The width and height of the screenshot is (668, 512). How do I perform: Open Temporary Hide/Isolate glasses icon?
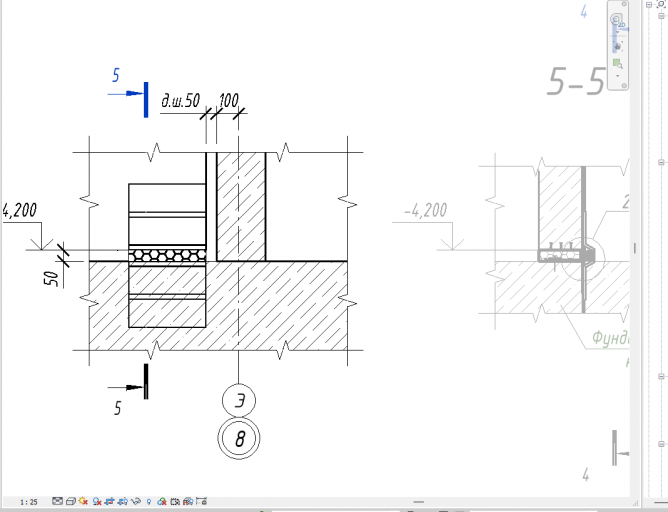pyautogui.click(x=136, y=501)
